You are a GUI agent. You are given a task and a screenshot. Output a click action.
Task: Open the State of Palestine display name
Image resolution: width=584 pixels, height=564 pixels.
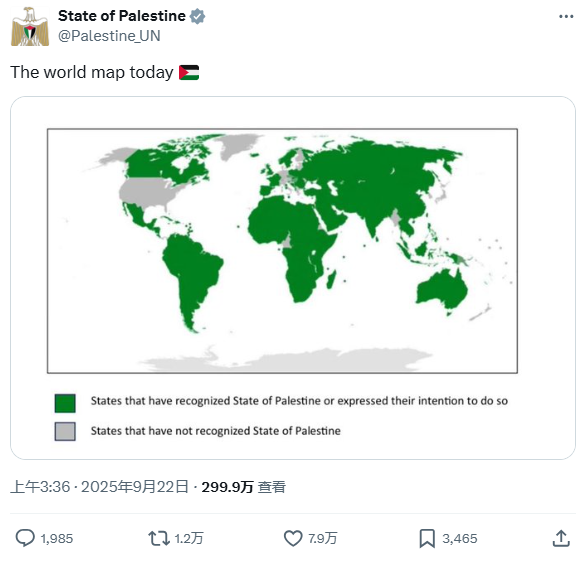click(122, 16)
